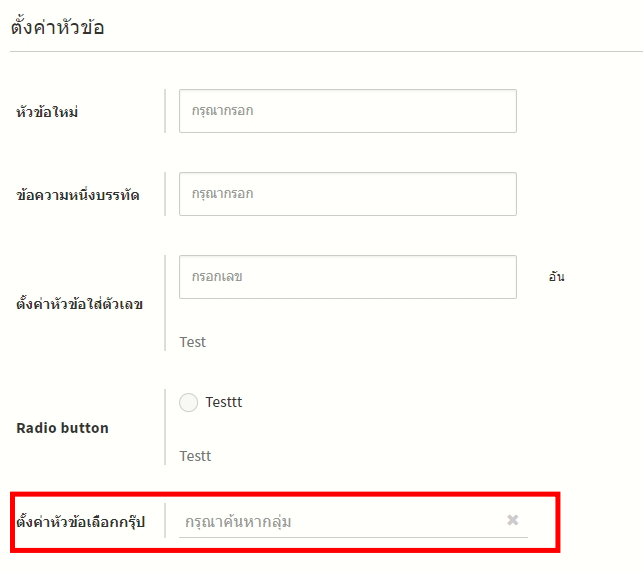Open the กรุณาค้นหากลุ่ม group search combo box
Image resolution: width=643 pixels, height=573 pixels.
(340, 521)
